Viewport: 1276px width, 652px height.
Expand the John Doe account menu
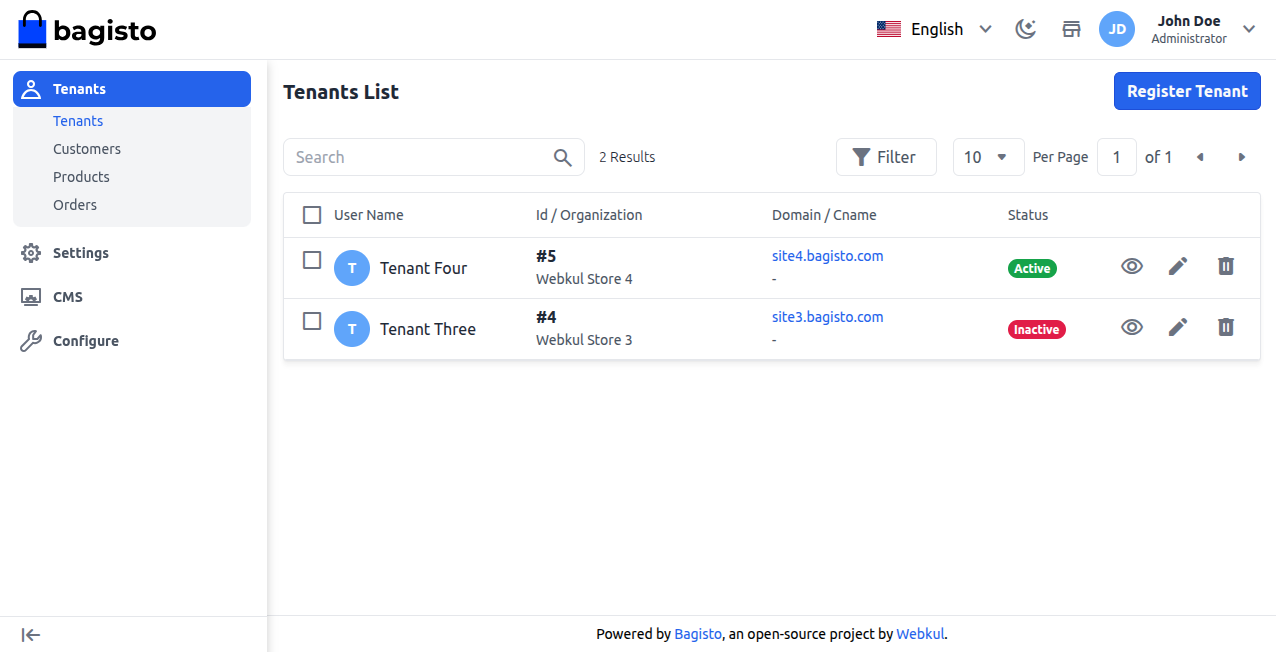pyautogui.click(x=1249, y=29)
